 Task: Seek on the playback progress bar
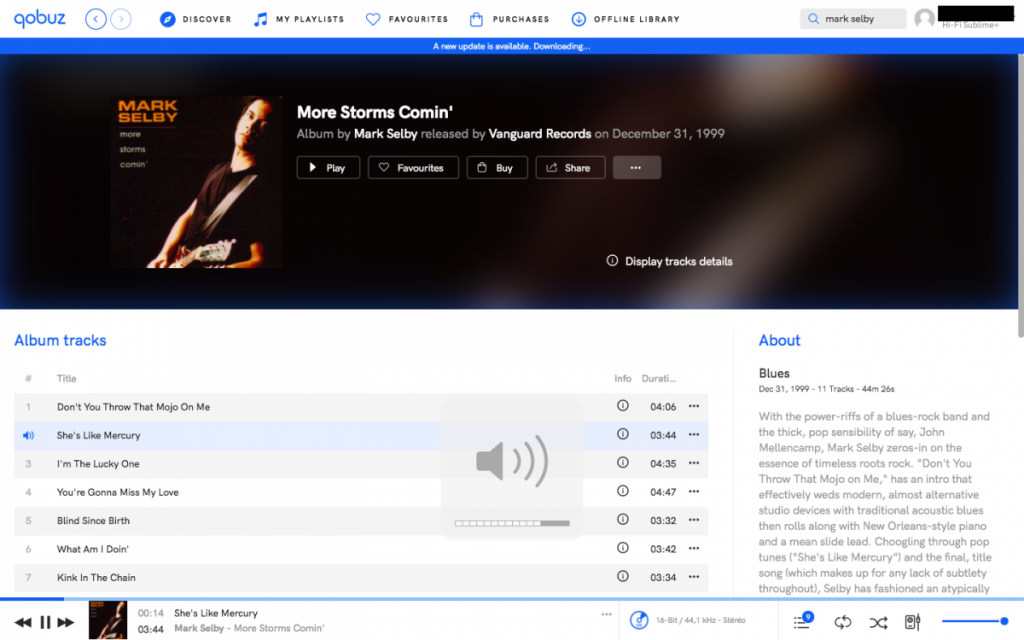(x=512, y=598)
